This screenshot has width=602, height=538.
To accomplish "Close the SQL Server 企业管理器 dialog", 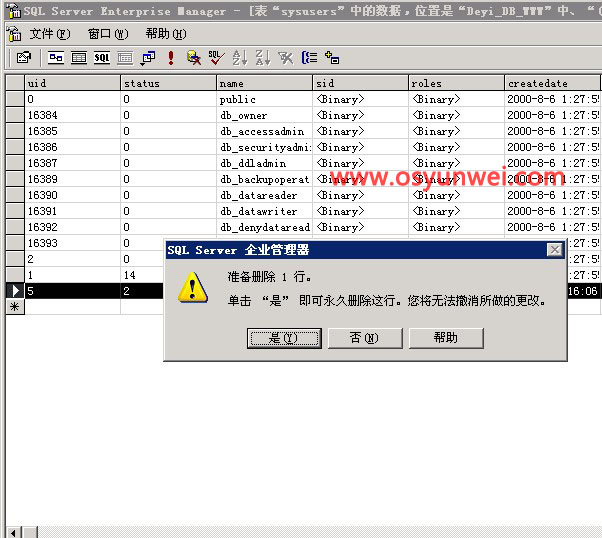I will [x=555, y=250].
